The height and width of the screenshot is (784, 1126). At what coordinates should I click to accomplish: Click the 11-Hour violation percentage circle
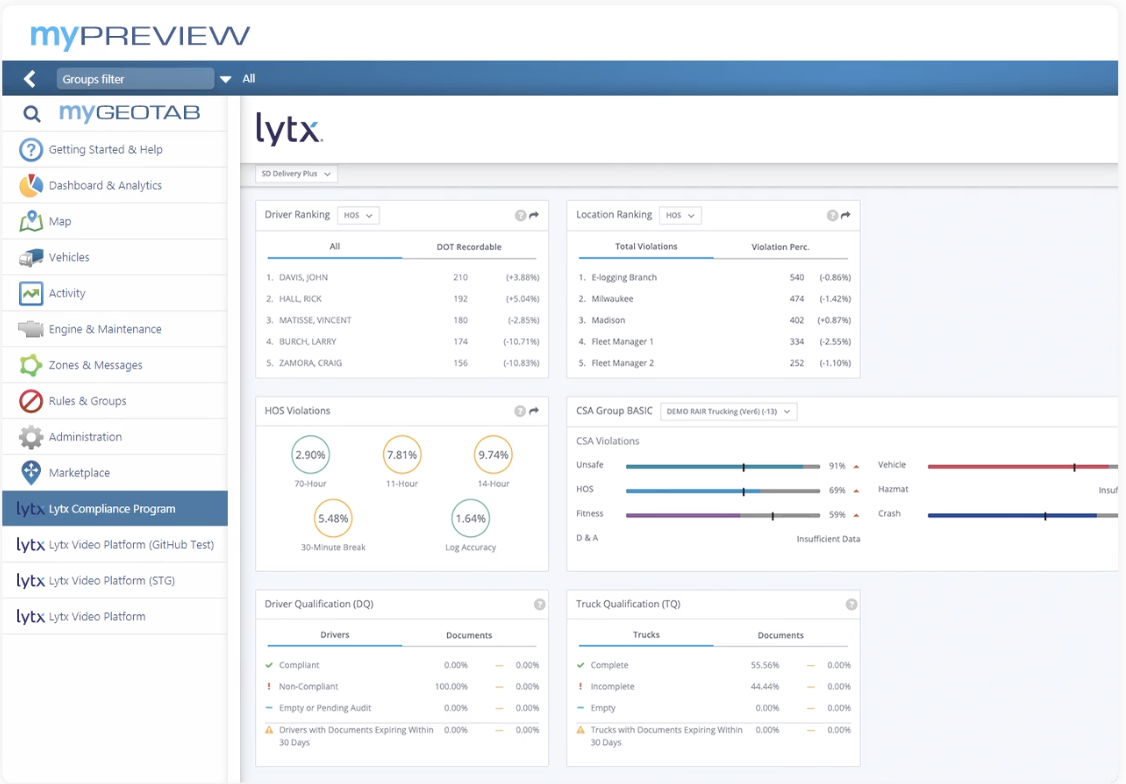[x=402, y=456]
